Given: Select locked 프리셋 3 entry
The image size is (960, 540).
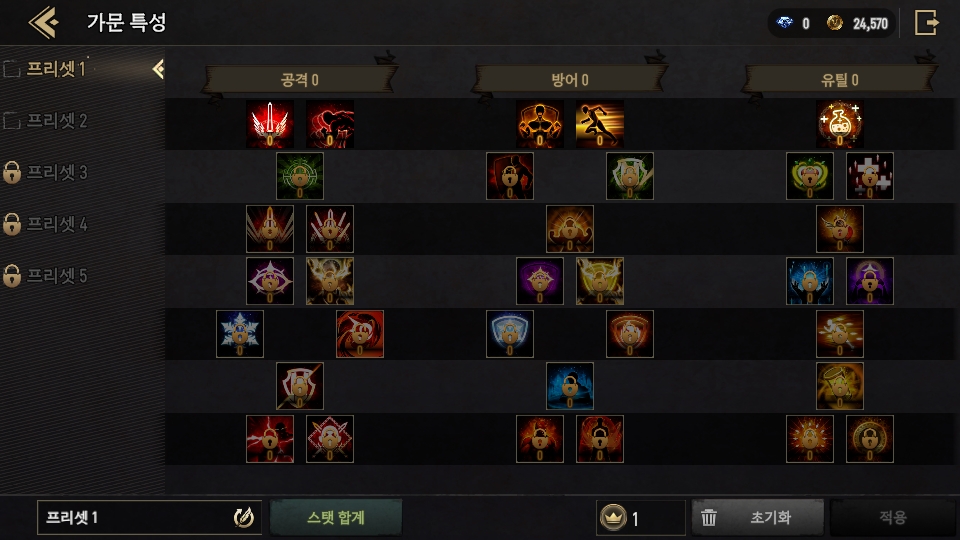Looking at the screenshot, I should pos(46,173).
